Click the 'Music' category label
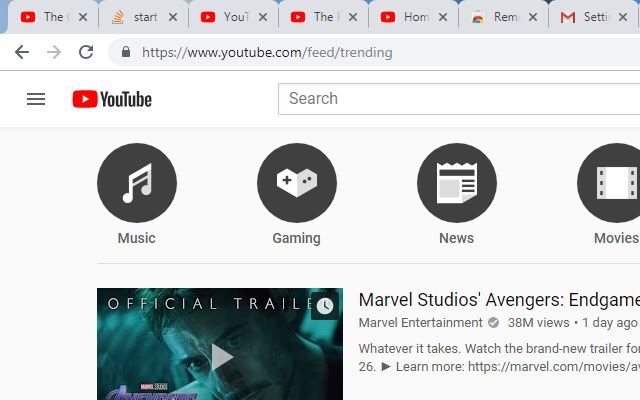The image size is (640, 400). [x=137, y=238]
